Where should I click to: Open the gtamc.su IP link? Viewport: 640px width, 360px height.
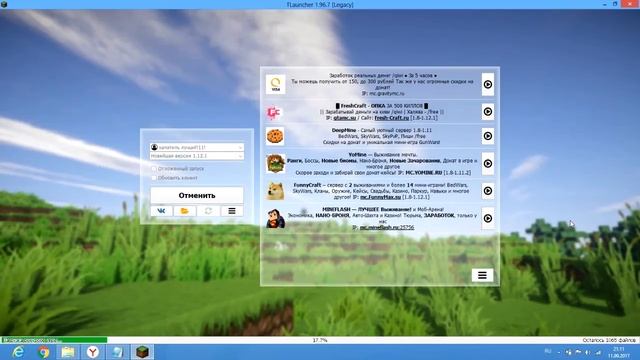(x=344, y=118)
